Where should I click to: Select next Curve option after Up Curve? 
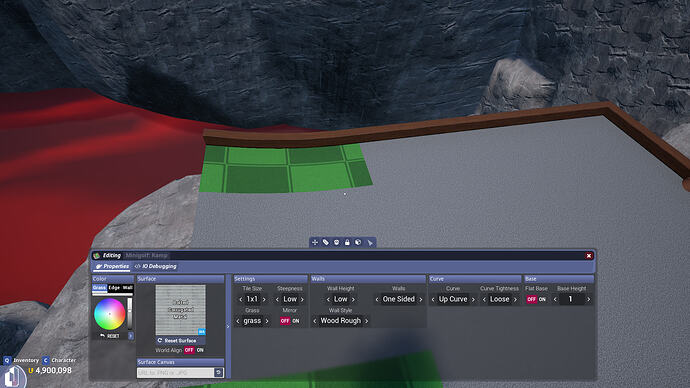[x=473, y=299]
